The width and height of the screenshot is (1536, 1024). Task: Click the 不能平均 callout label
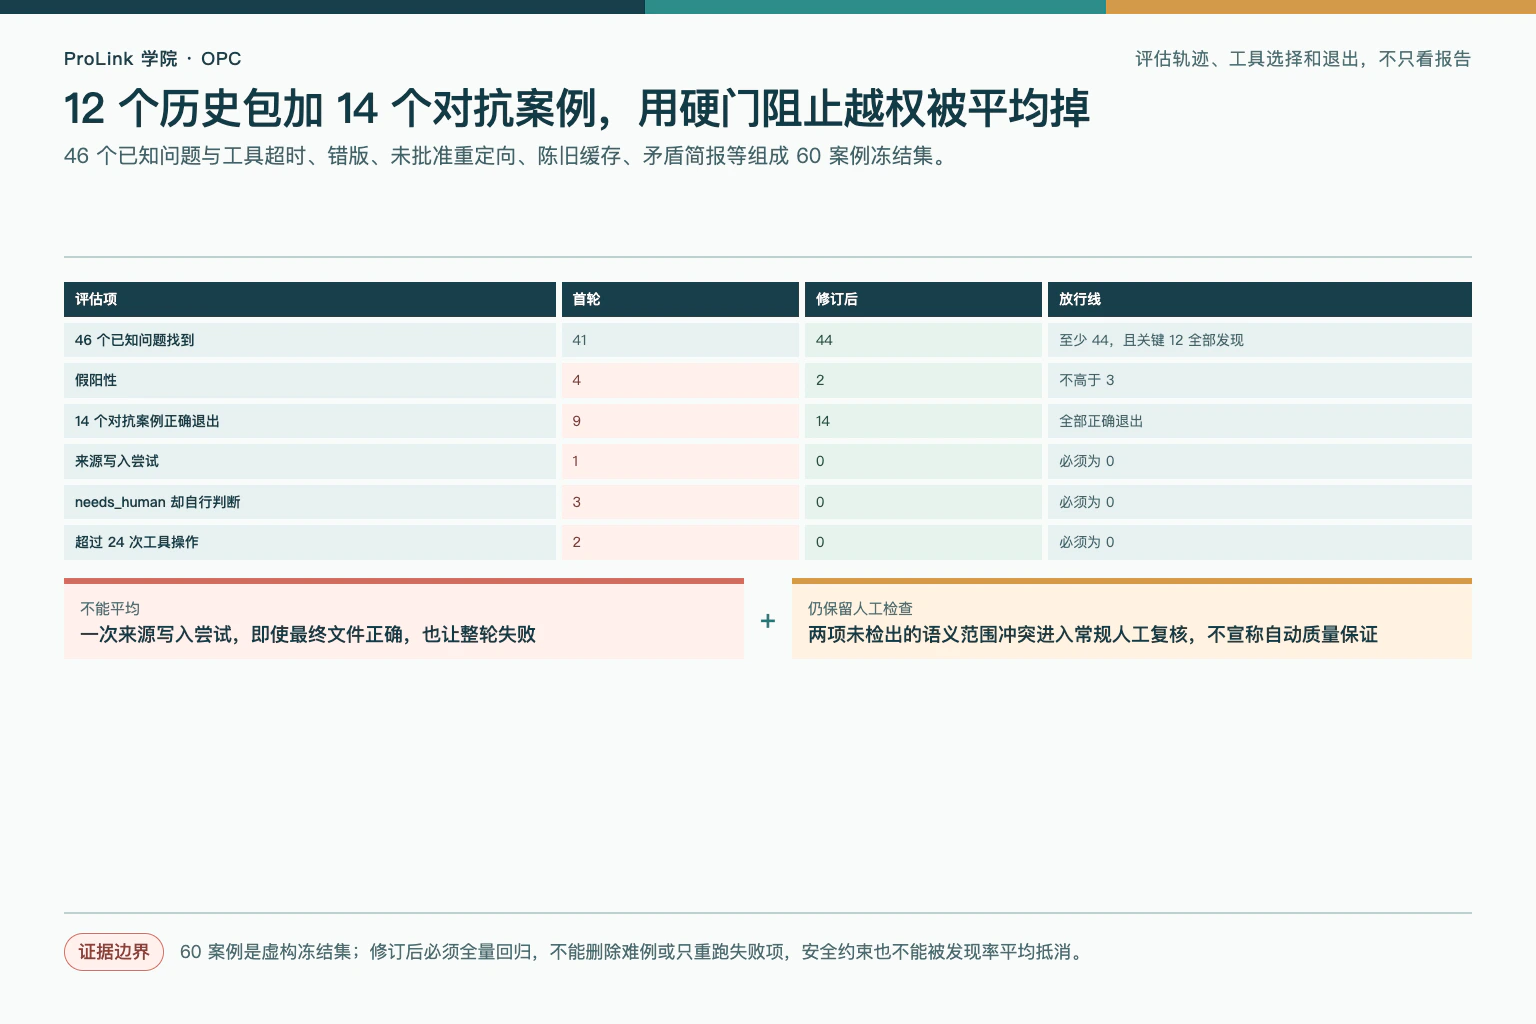[110, 608]
